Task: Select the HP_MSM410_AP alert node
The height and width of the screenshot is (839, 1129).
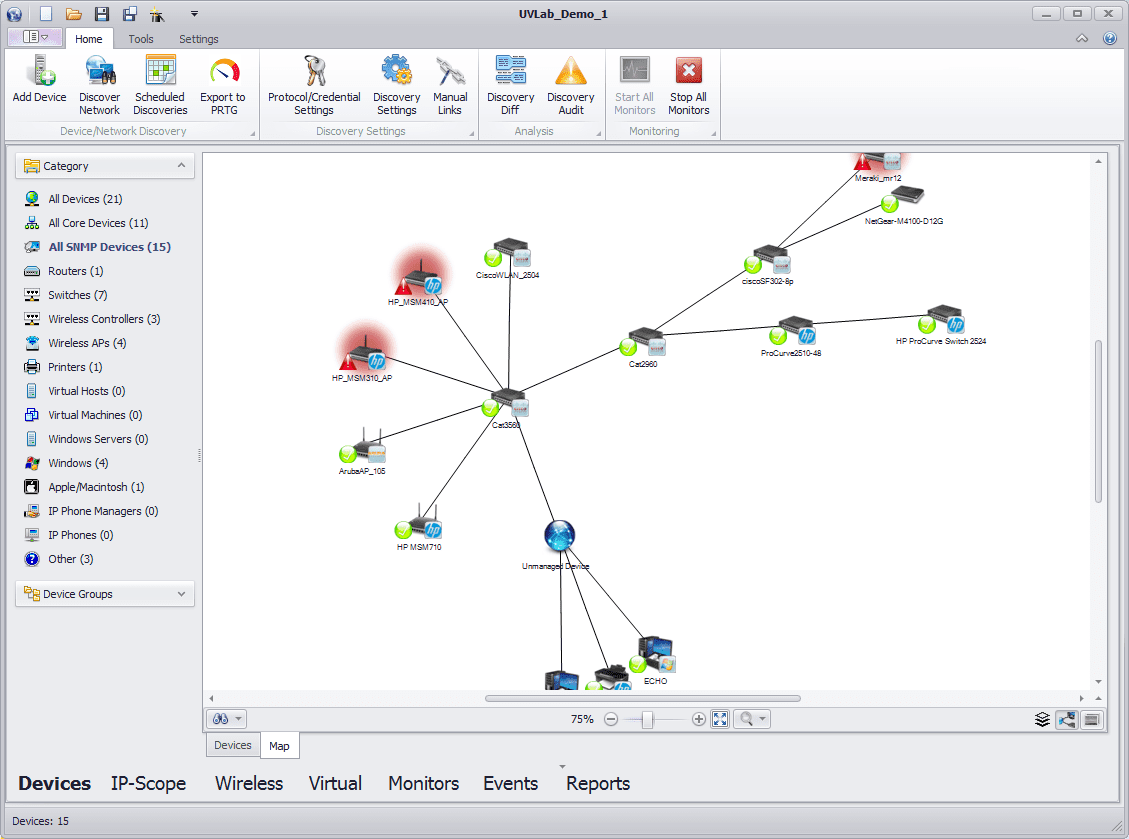Action: (420, 277)
